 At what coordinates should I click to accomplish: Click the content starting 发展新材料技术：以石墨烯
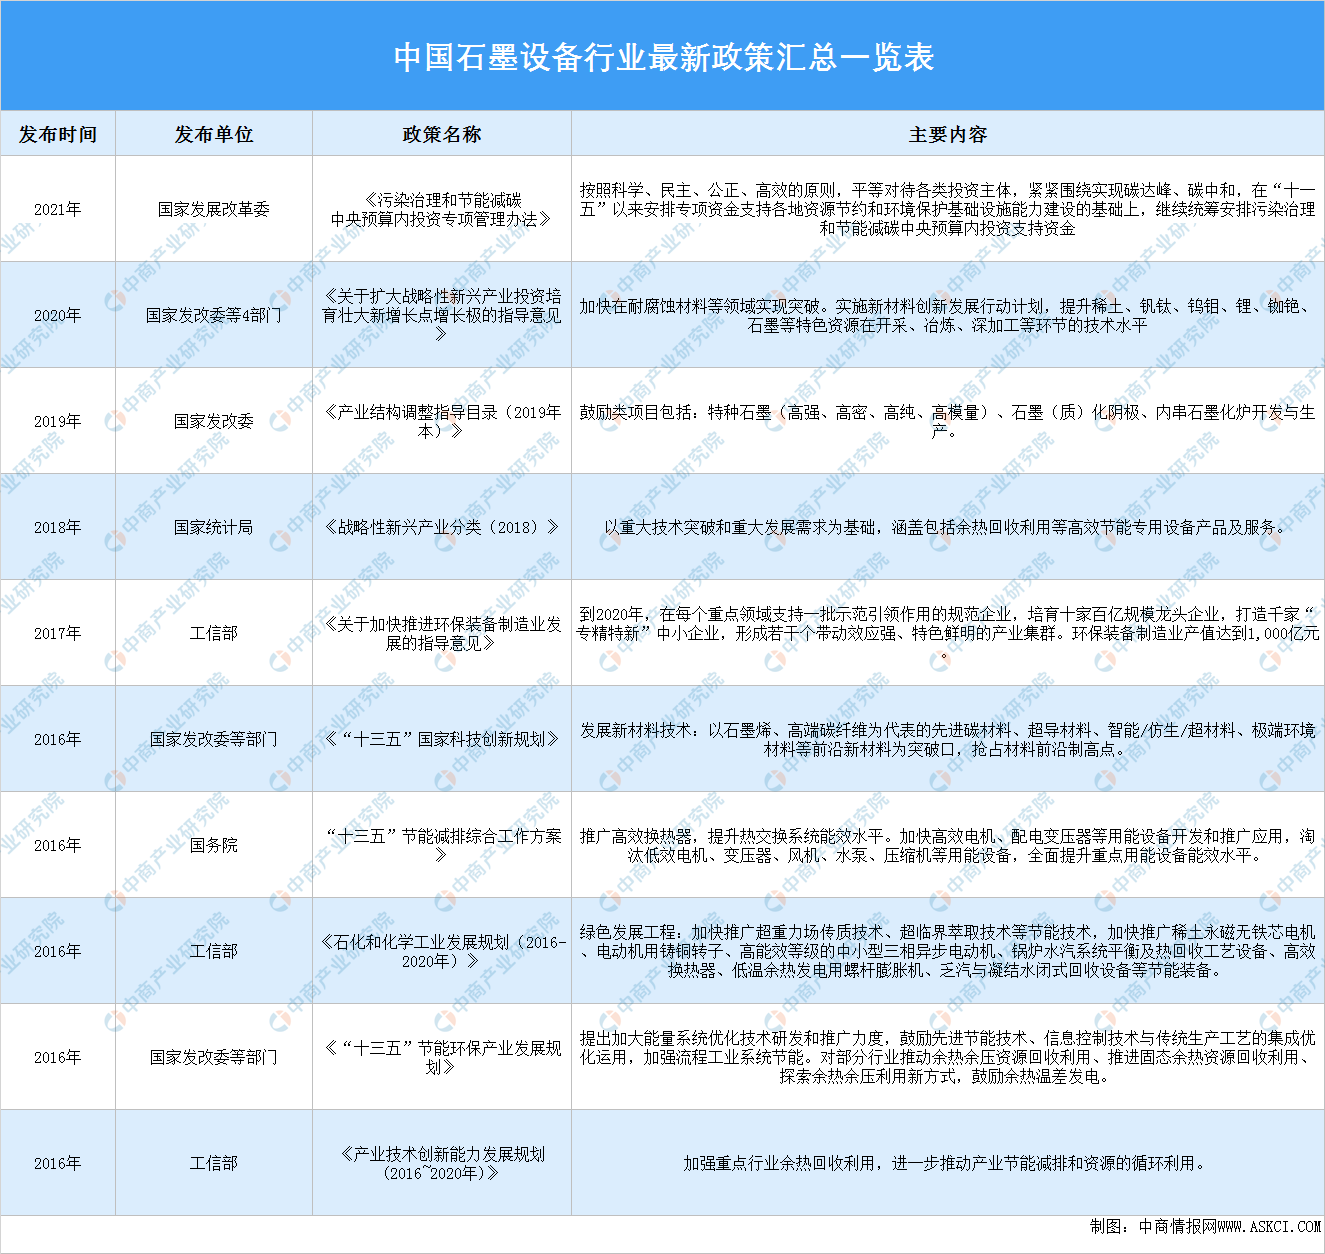coord(948,739)
